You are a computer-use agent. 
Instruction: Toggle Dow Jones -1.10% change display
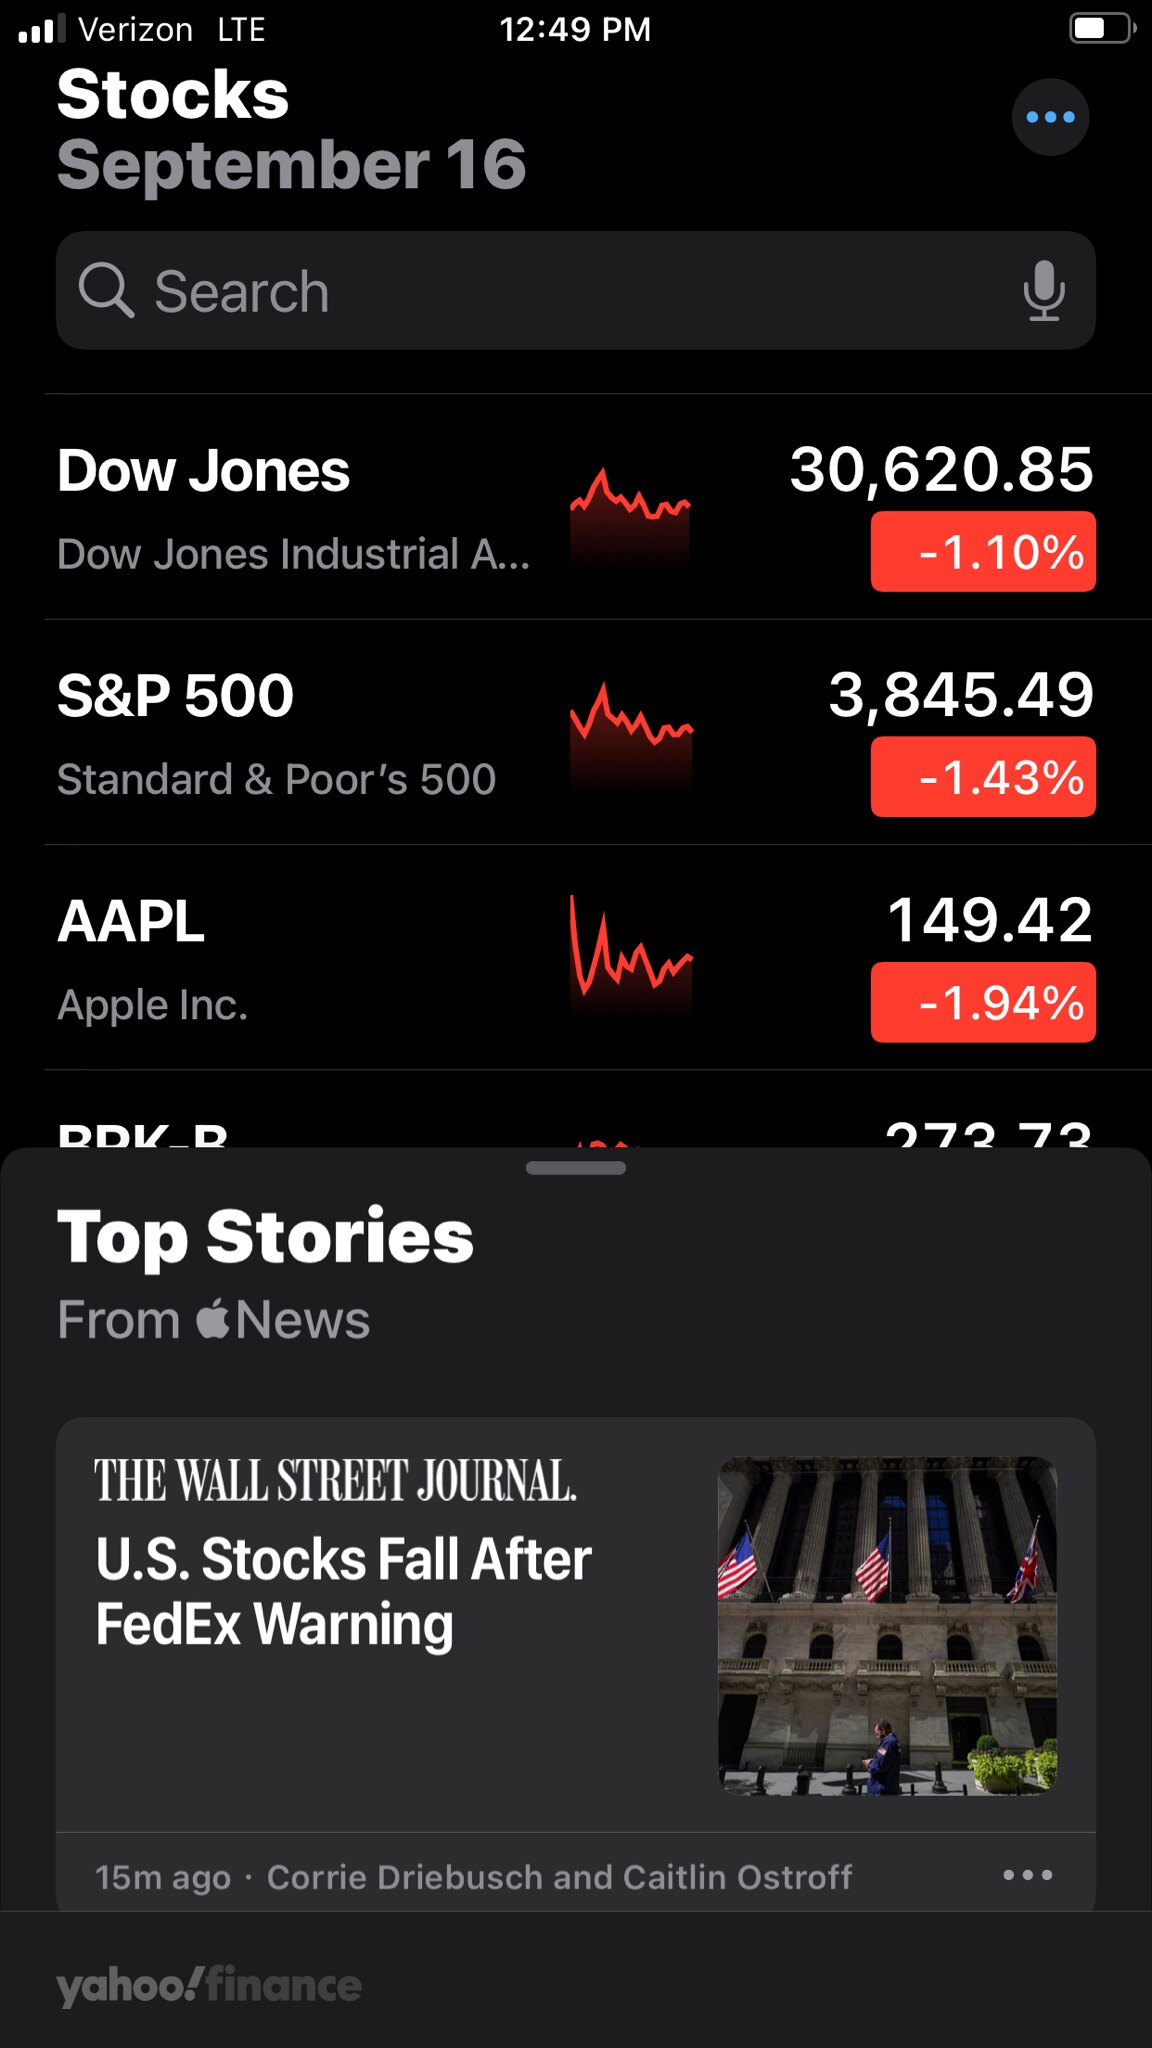click(983, 552)
